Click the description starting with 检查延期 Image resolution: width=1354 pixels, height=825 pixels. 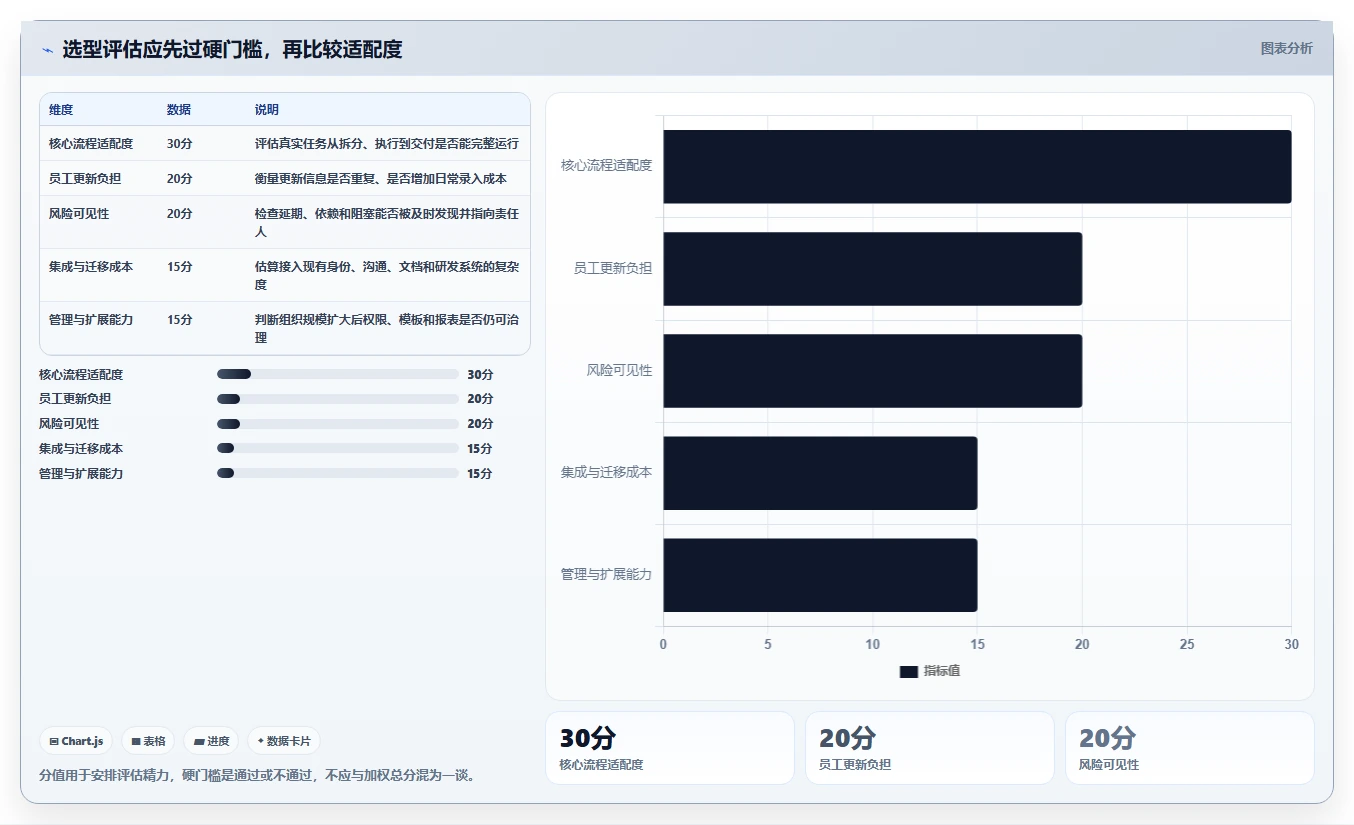[x=387, y=223]
